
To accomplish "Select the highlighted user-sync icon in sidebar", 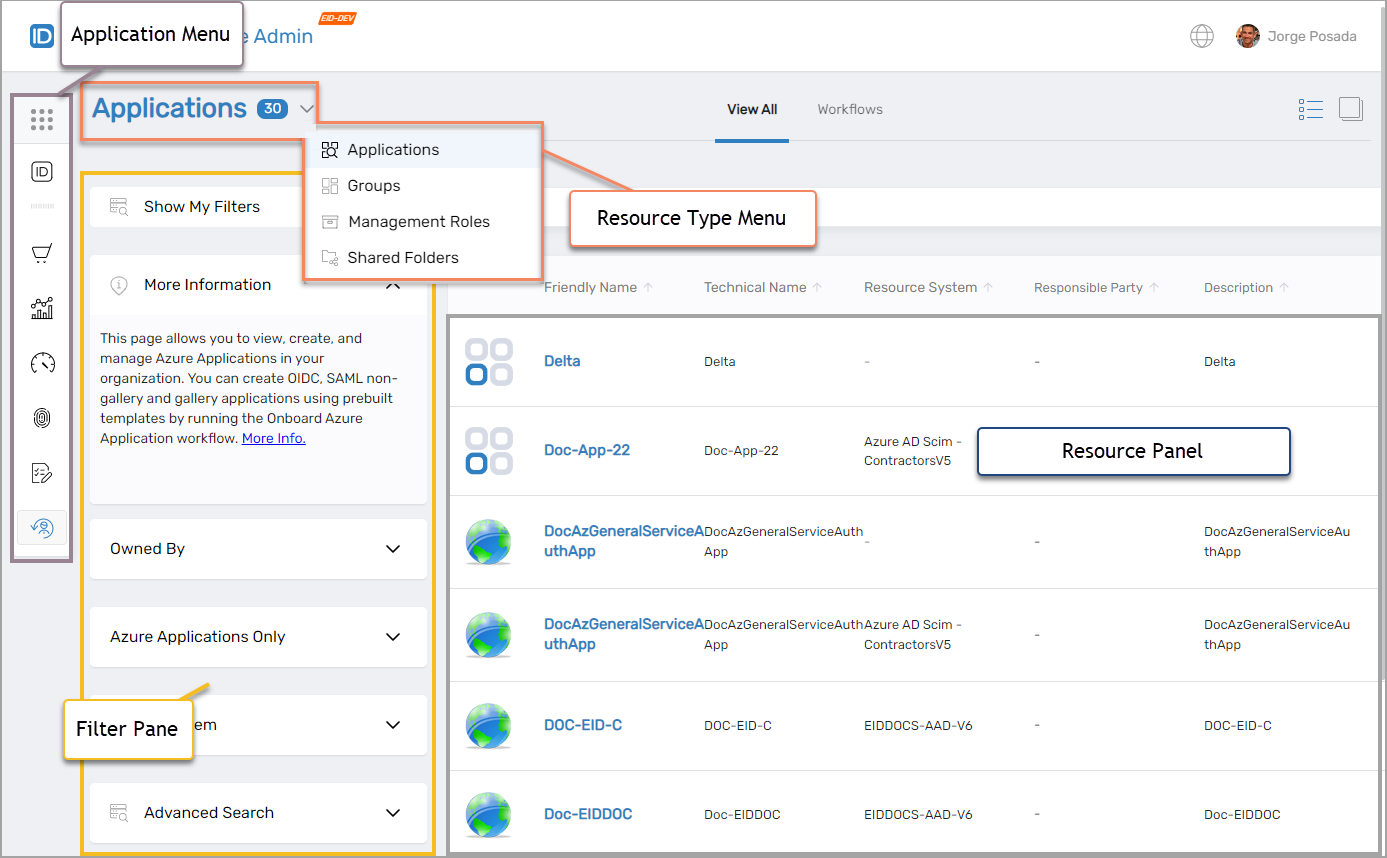I will (41, 527).
